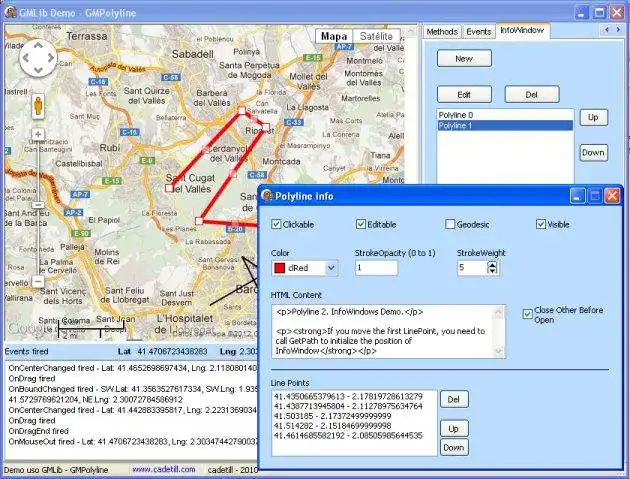Click the red color swatch

[279, 268]
